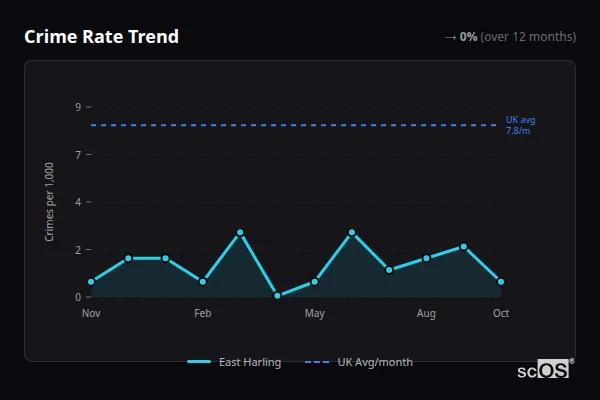Click the 'Nov' axis label
This screenshot has width=600, height=400.
pos(91,313)
